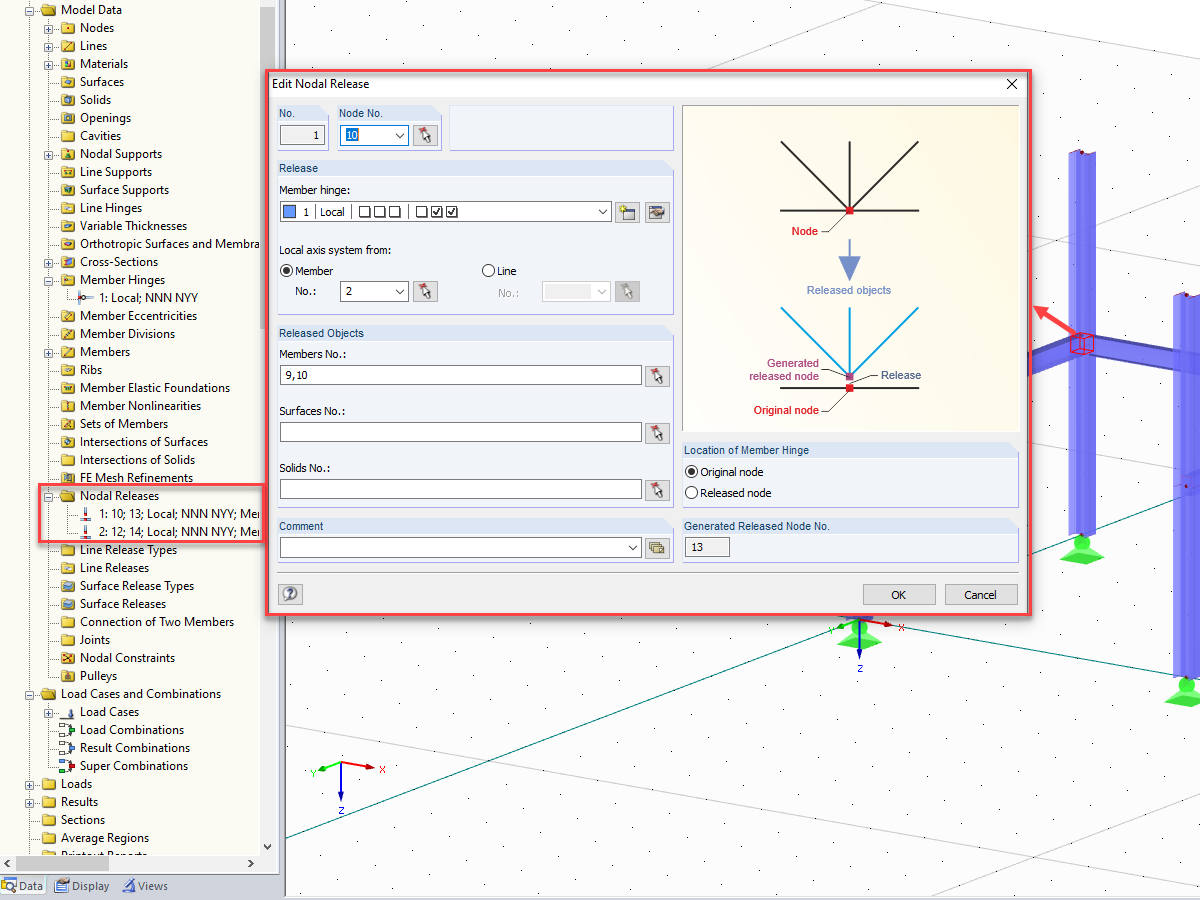Click the Pulleys tree icon
This screenshot has width=1200, height=900.
68,676
